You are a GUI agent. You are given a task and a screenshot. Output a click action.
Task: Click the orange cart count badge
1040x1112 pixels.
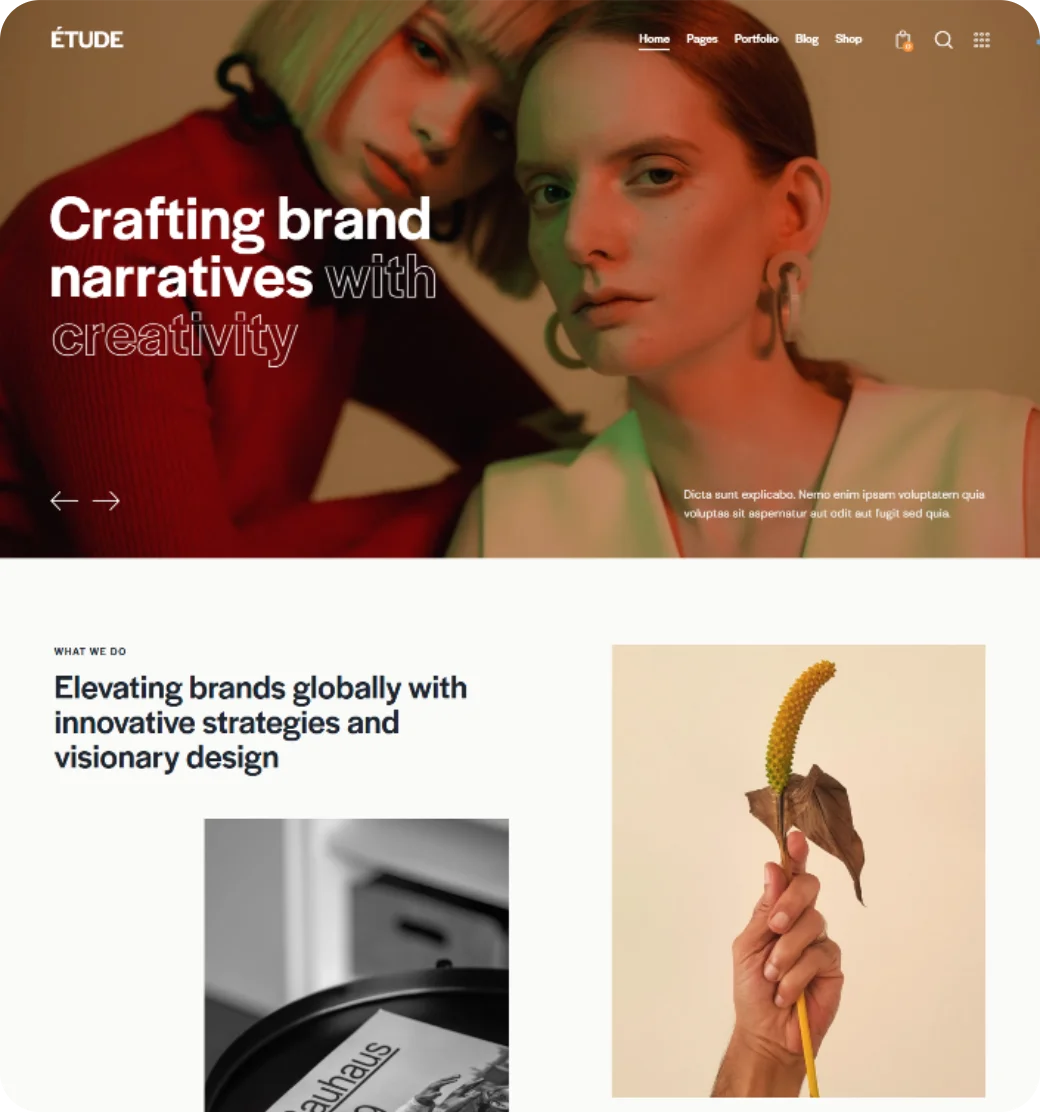click(908, 47)
